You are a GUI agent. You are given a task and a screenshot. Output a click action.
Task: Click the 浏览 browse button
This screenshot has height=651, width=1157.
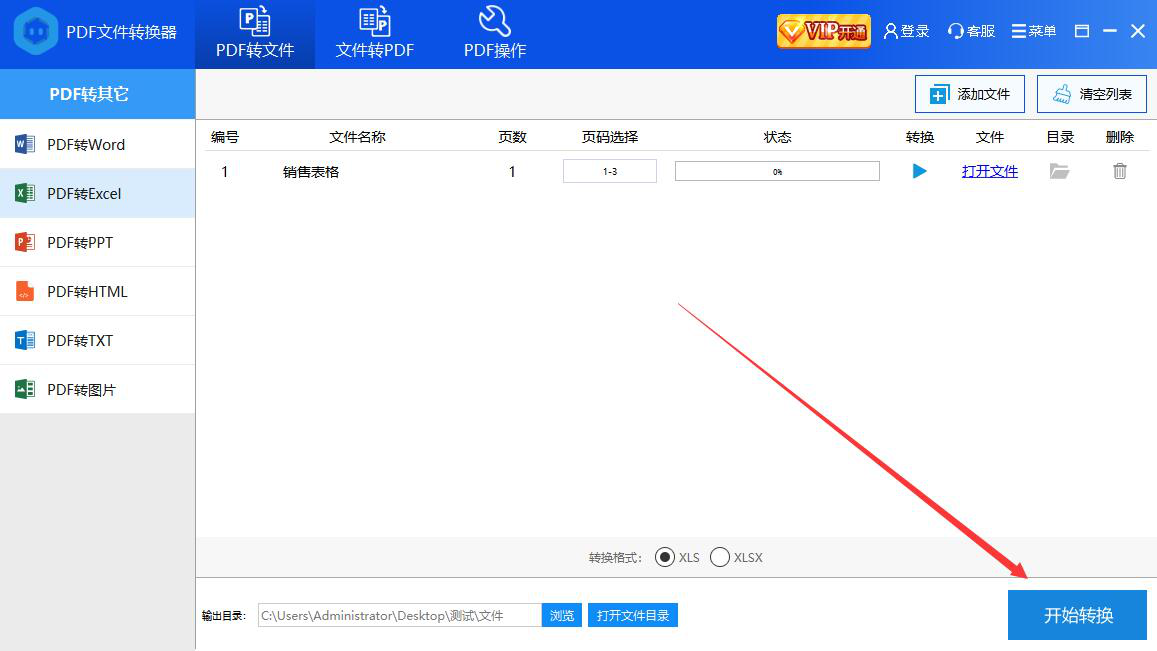click(562, 615)
